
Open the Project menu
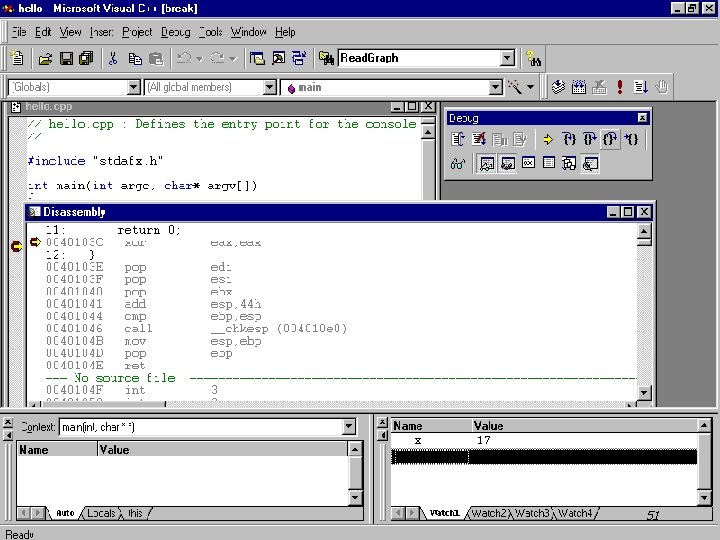pyautogui.click(x=137, y=32)
